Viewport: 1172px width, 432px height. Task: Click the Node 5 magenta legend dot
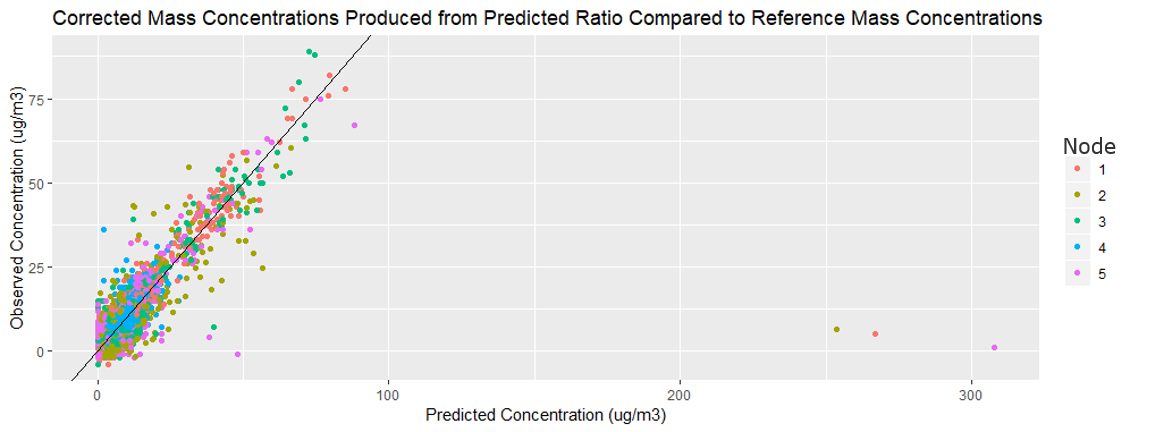pos(1079,274)
